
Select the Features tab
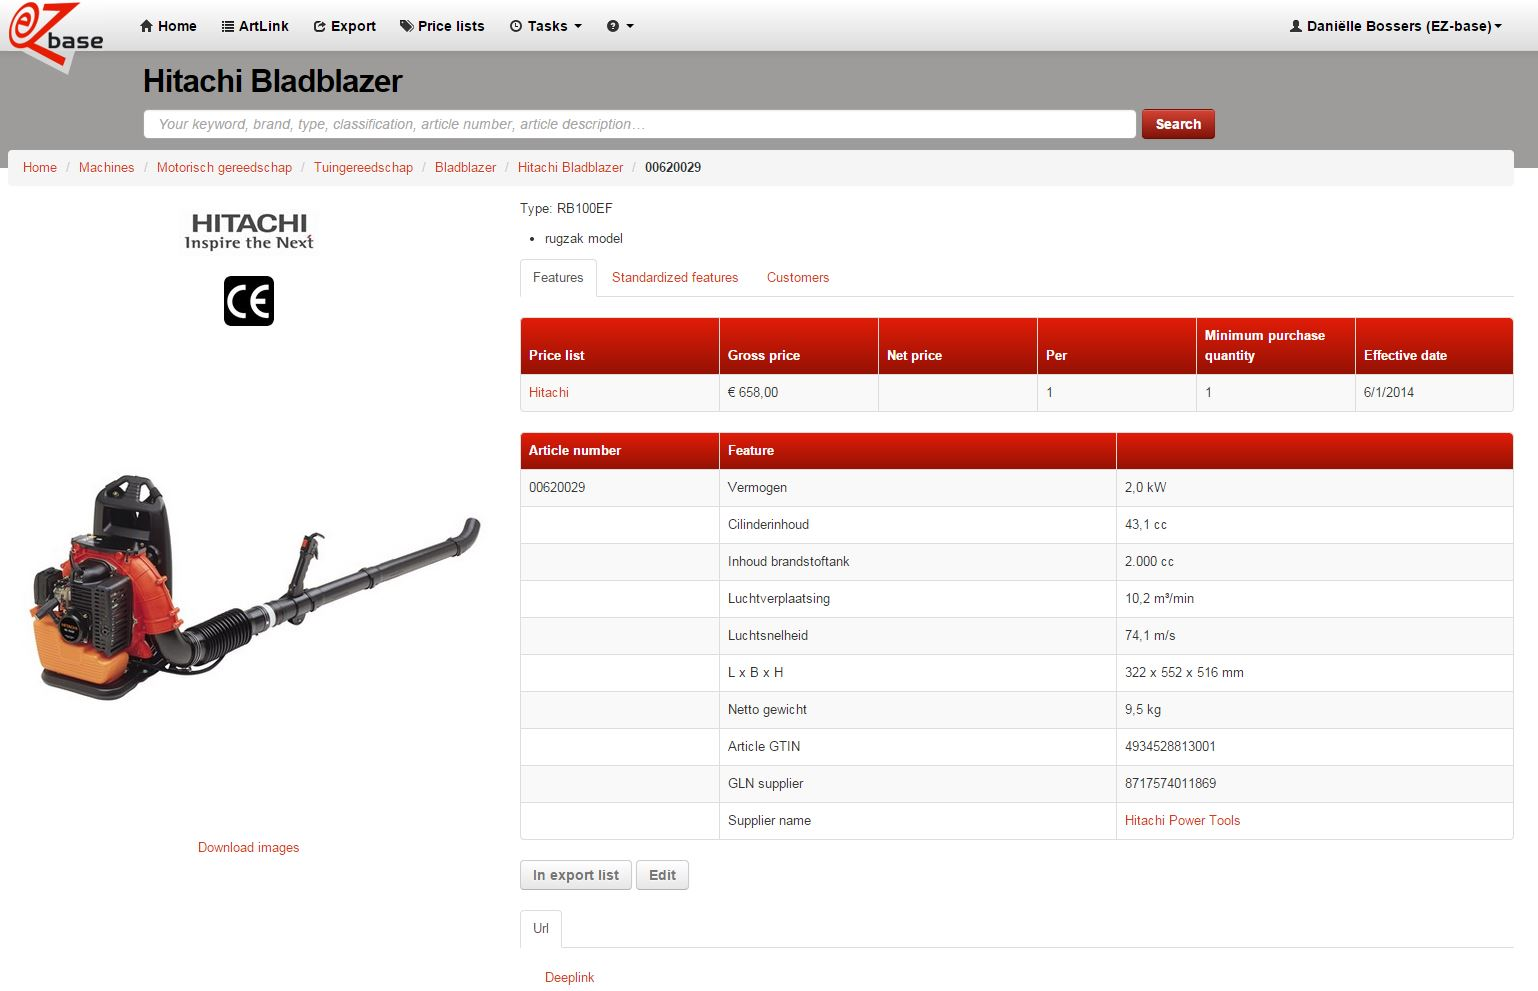coord(558,277)
